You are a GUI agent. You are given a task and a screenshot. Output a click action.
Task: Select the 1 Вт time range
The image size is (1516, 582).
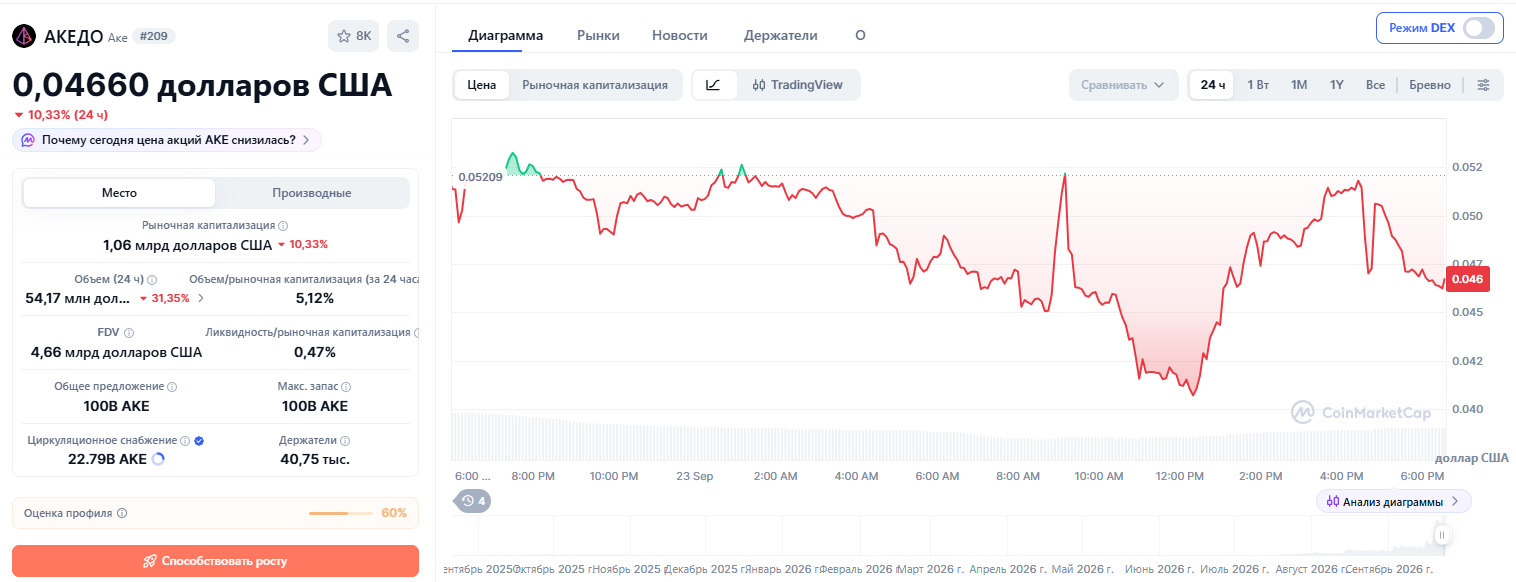(1258, 85)
